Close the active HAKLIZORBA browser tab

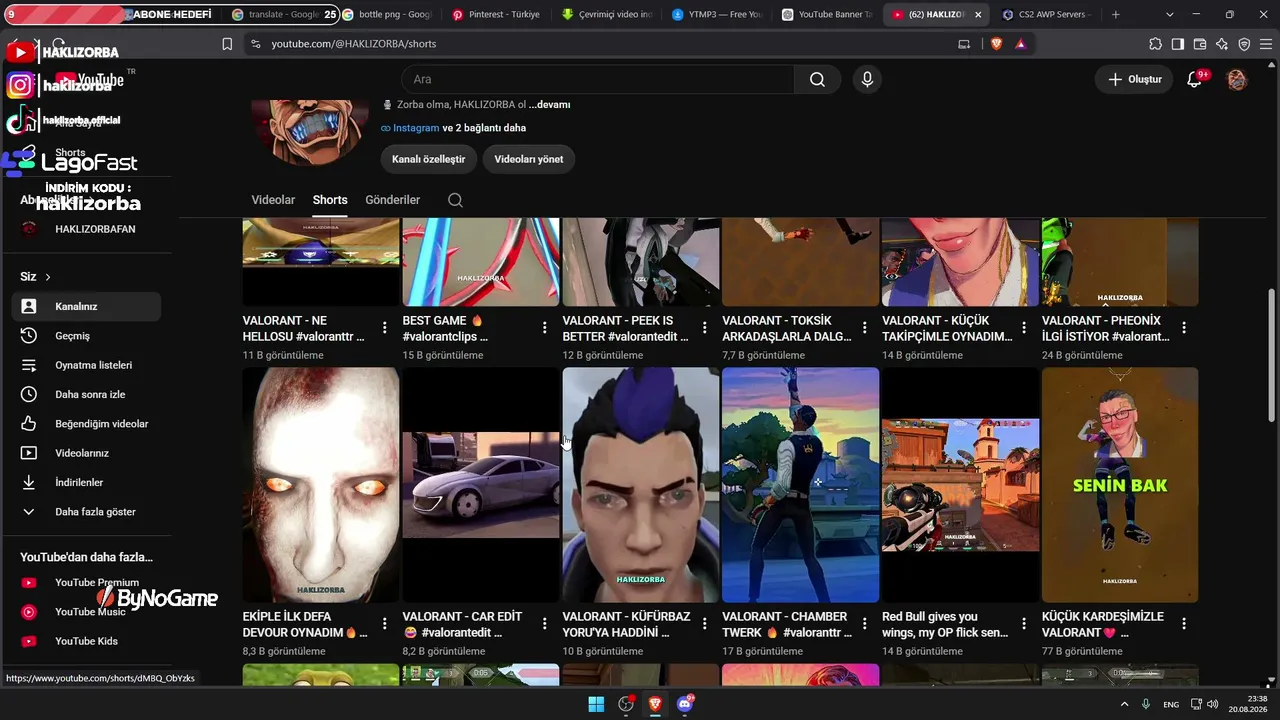[x=978, y=15]
